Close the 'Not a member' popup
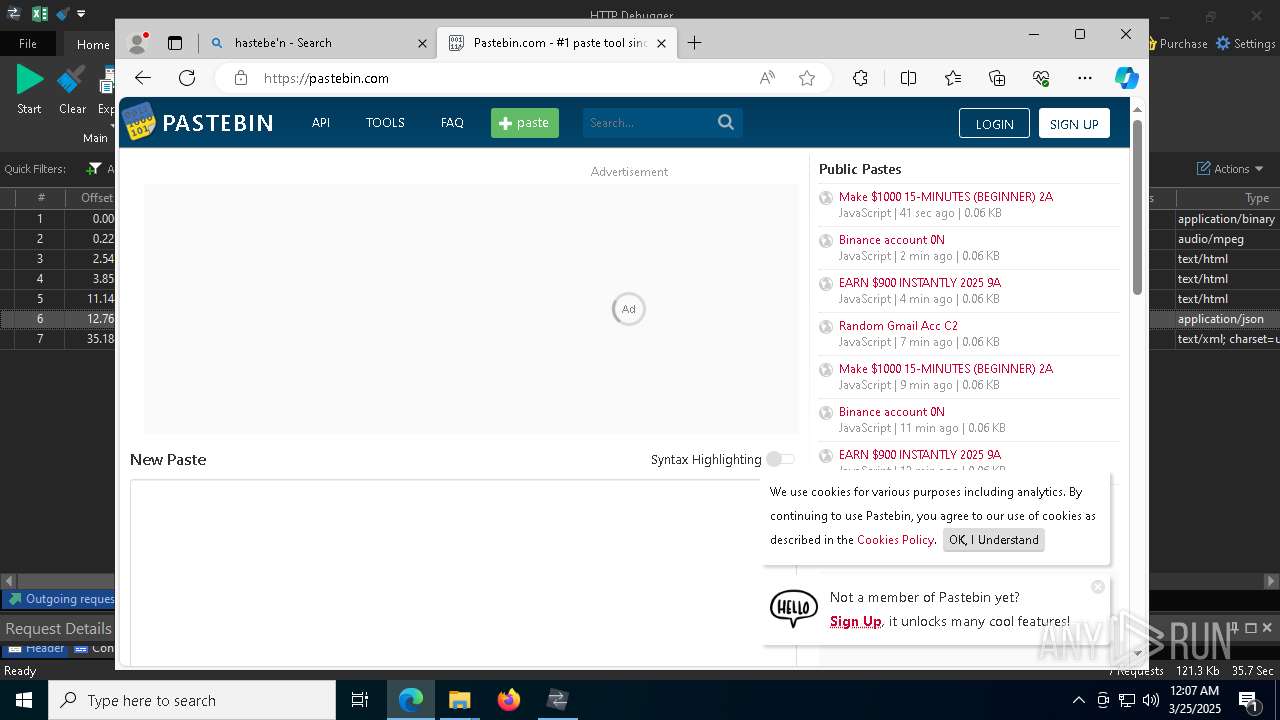Image resolution: width=1280 pixels, height=720 pixels. point(1098,587)
